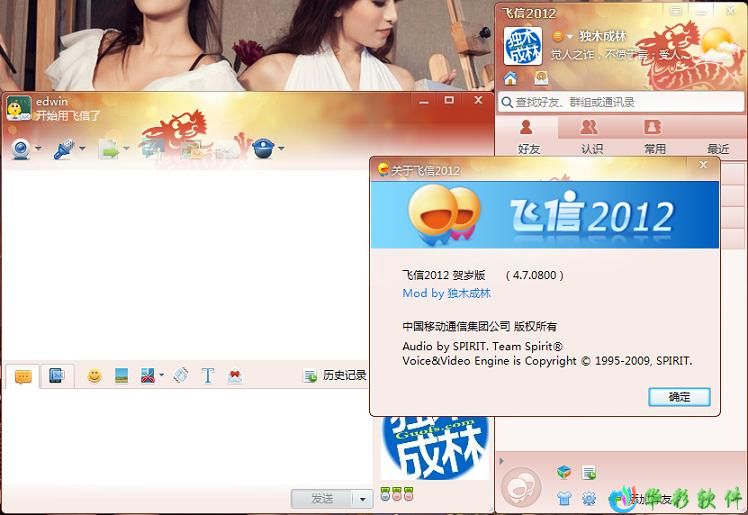Send a window shake nudge
This screenshot has height=515, width=748.
click(x=180, y=376)
